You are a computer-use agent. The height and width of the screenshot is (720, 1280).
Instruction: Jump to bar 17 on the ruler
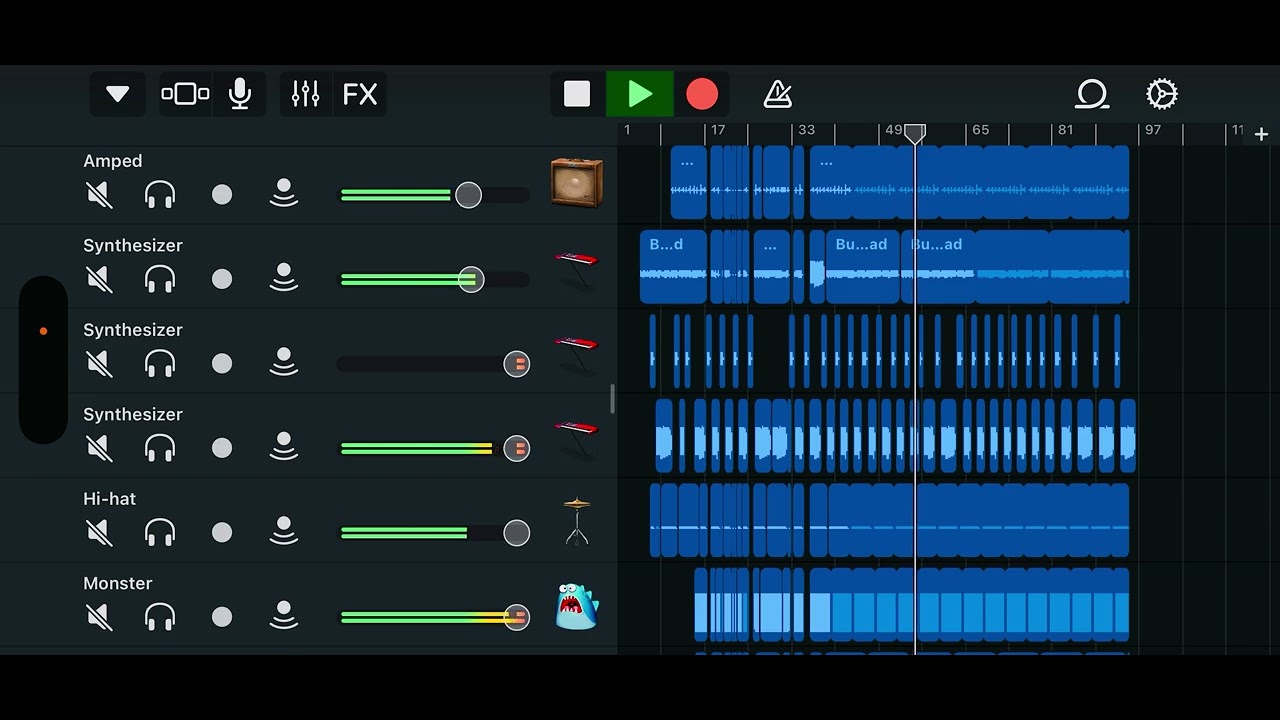(718, 130)
